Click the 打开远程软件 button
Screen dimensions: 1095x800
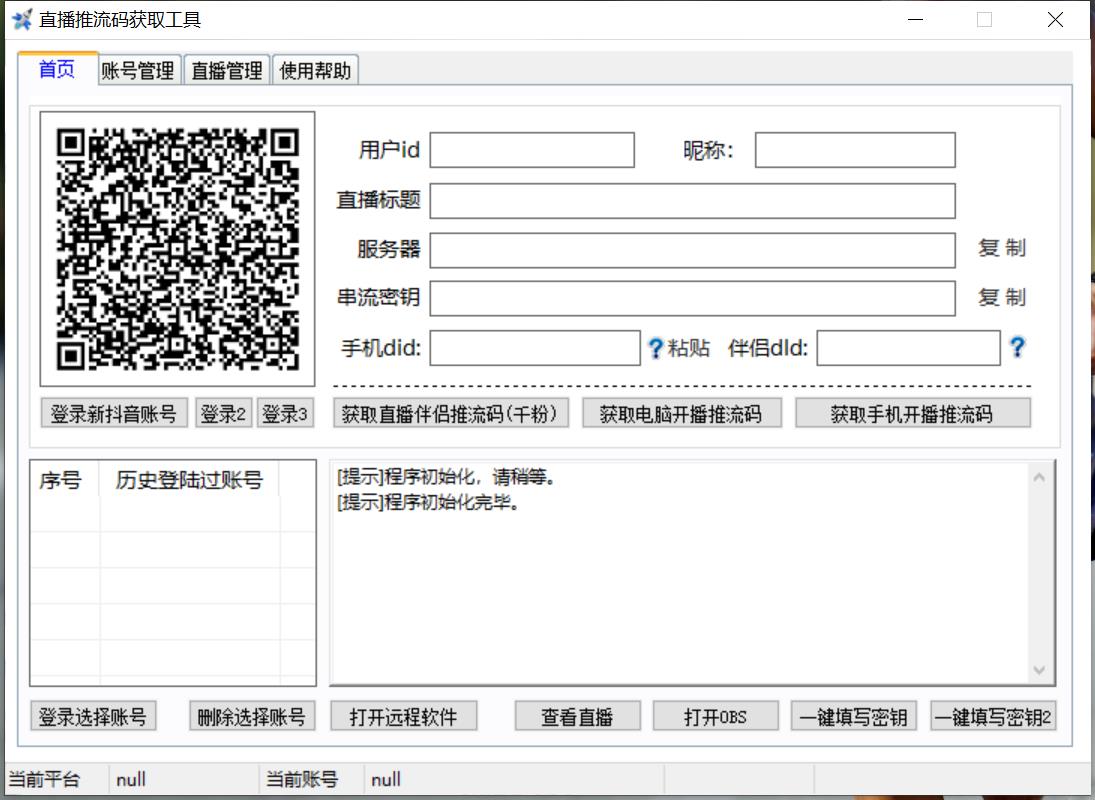coord(404,716)
